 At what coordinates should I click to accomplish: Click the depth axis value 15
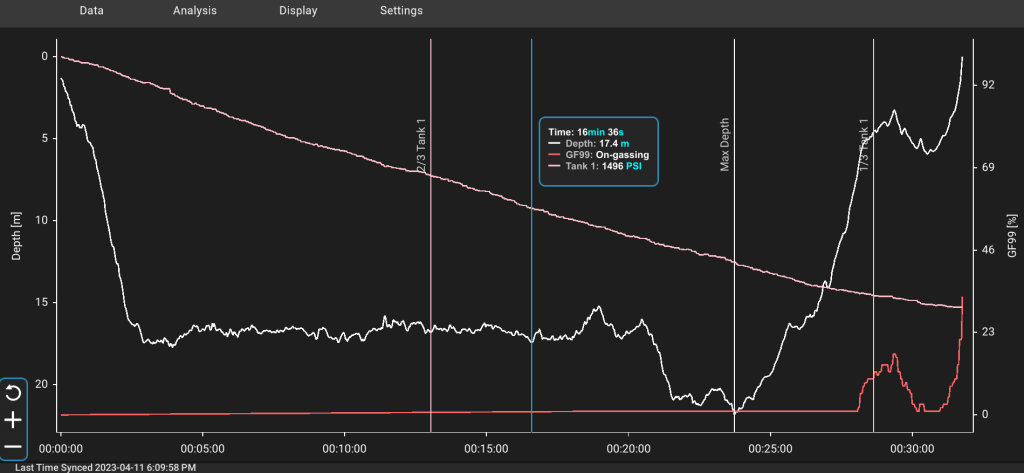[x=42, y=302]
